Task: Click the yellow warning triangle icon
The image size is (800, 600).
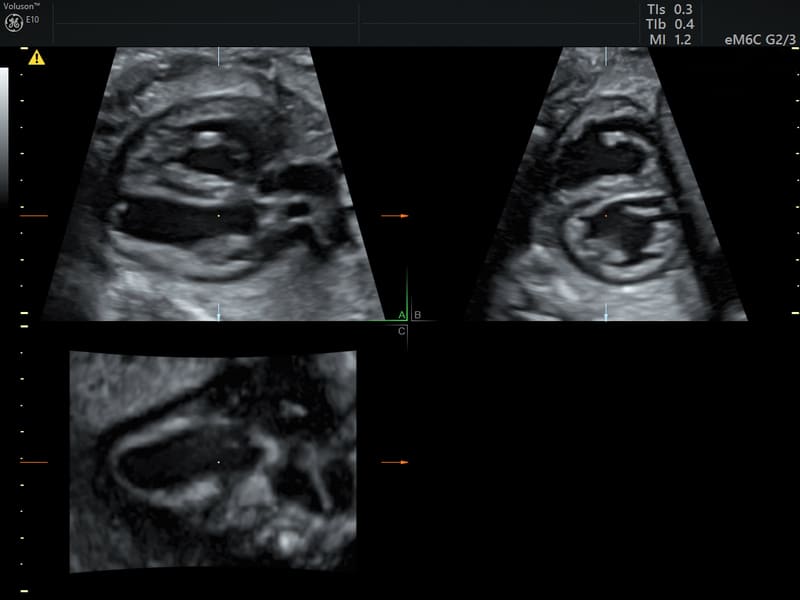Action: (37, 58)
